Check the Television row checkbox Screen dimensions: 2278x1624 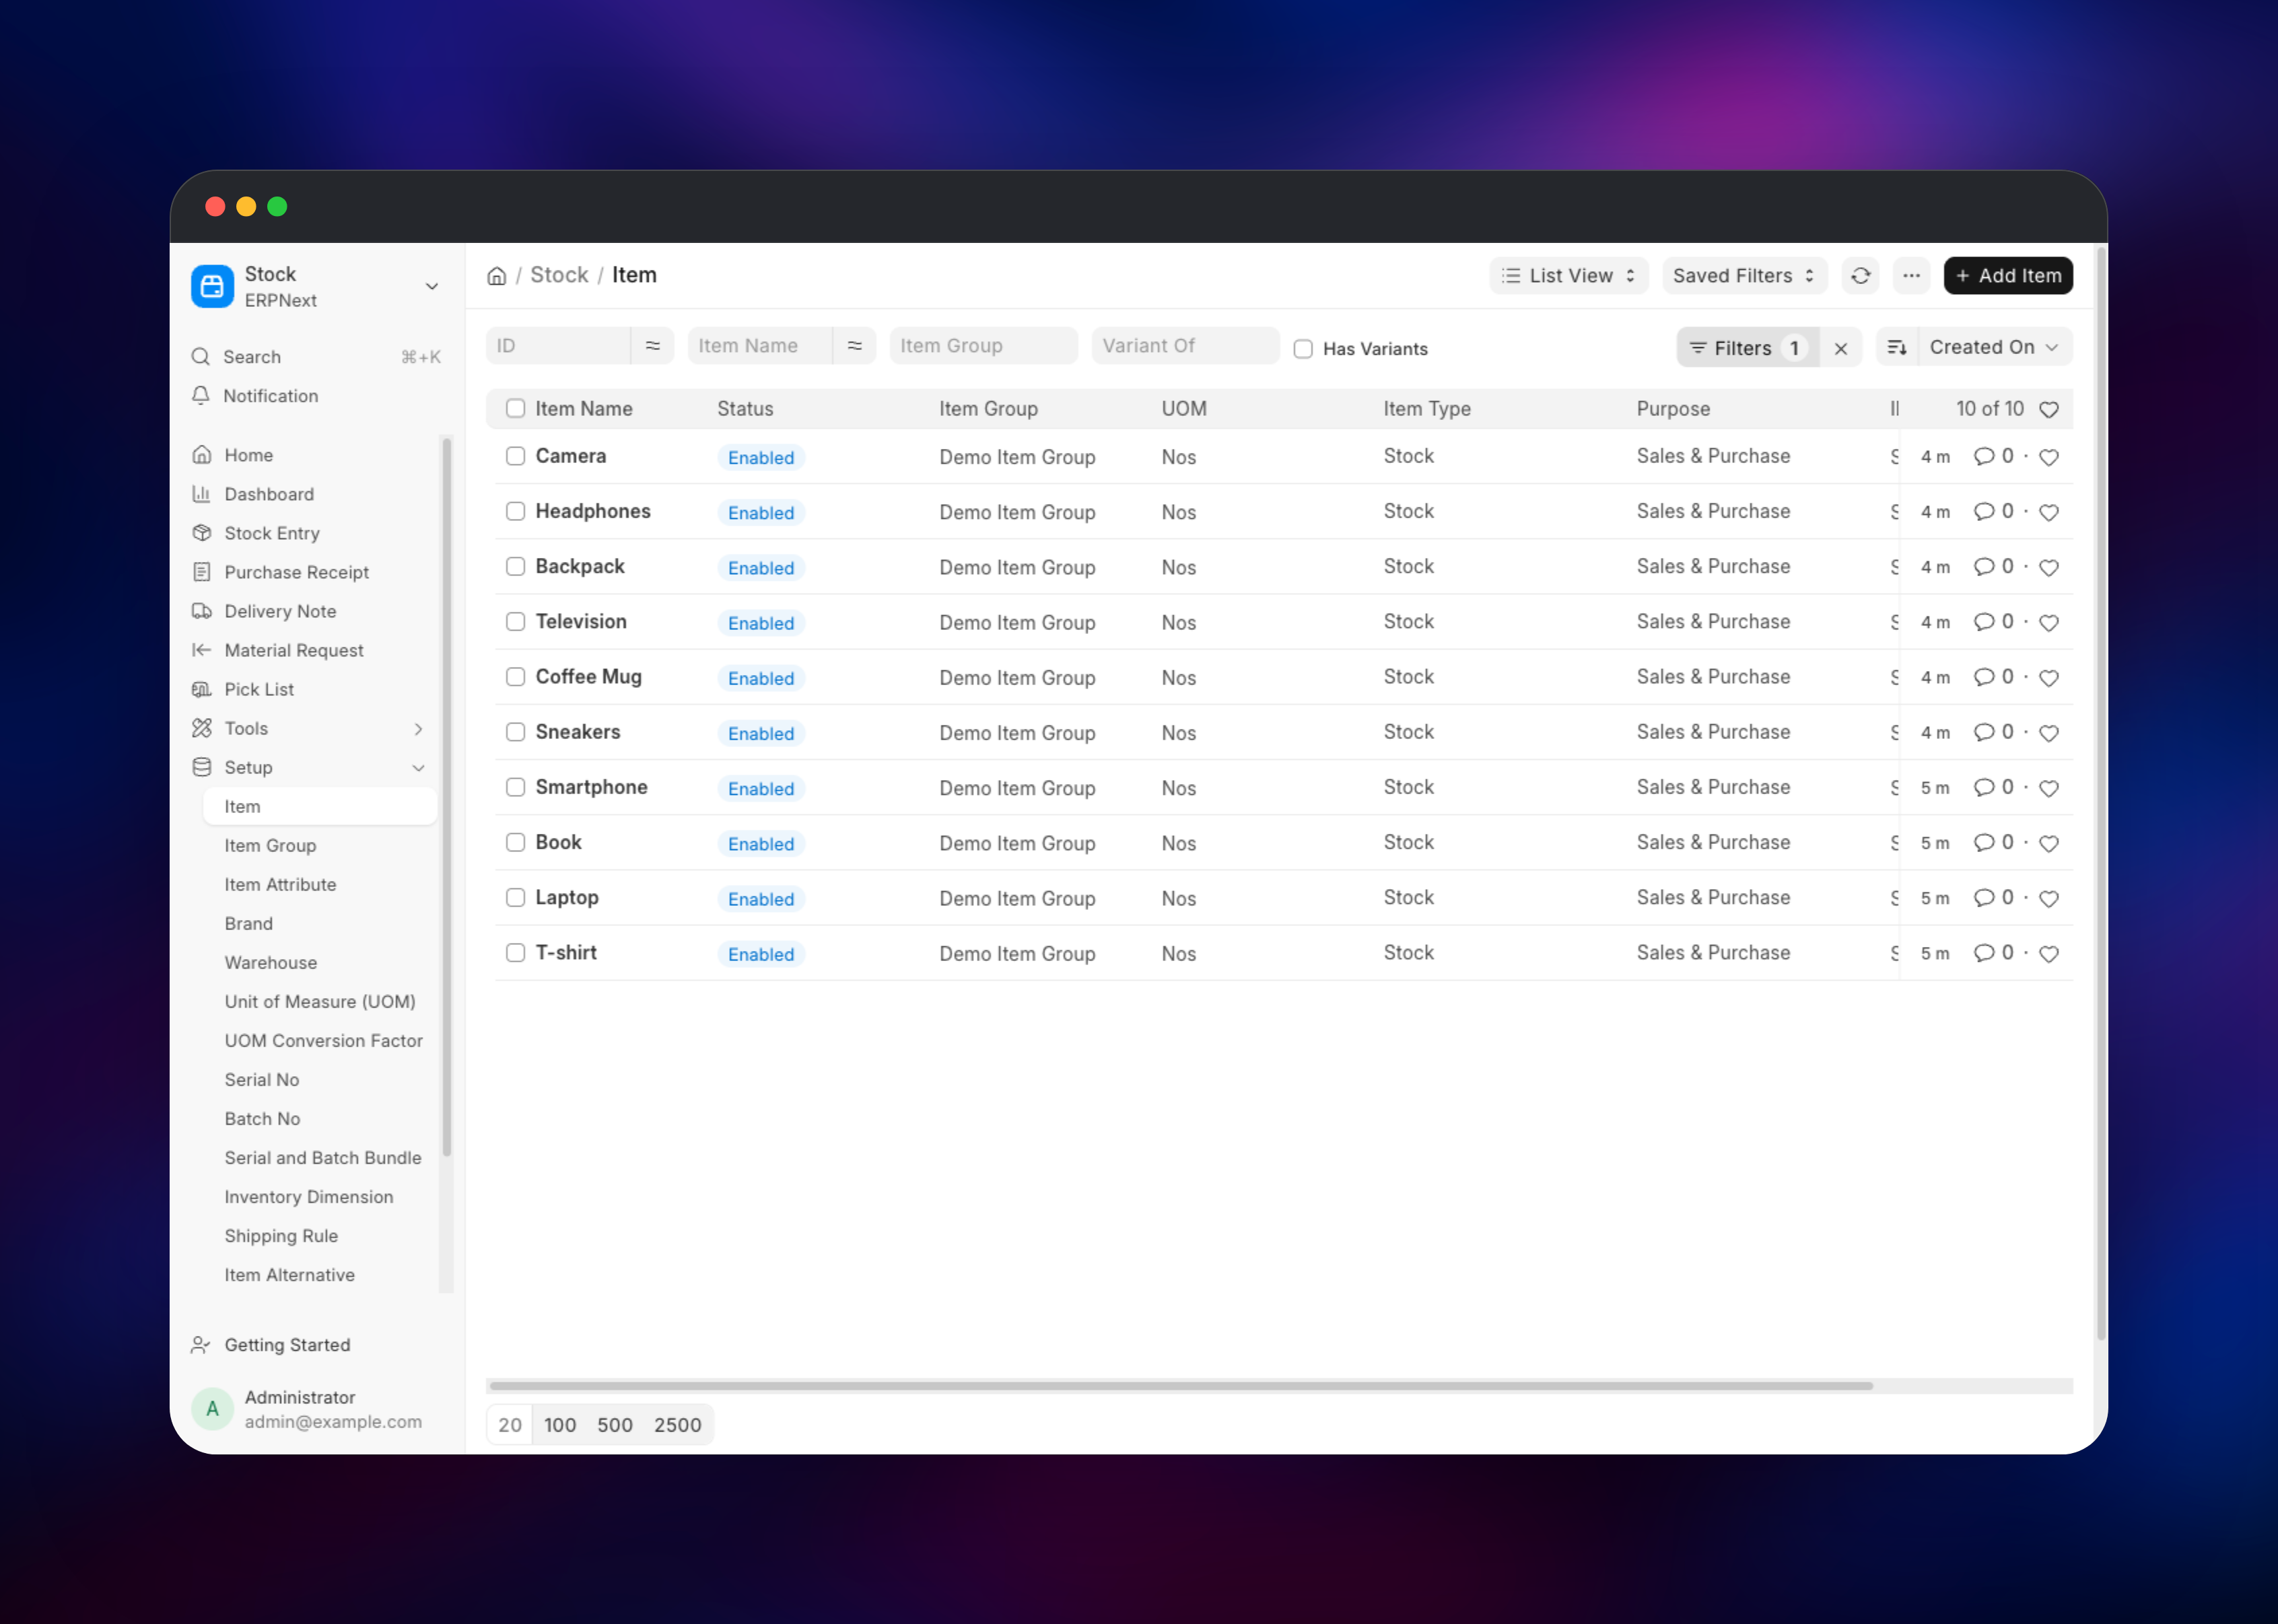[x=515, y=621]
